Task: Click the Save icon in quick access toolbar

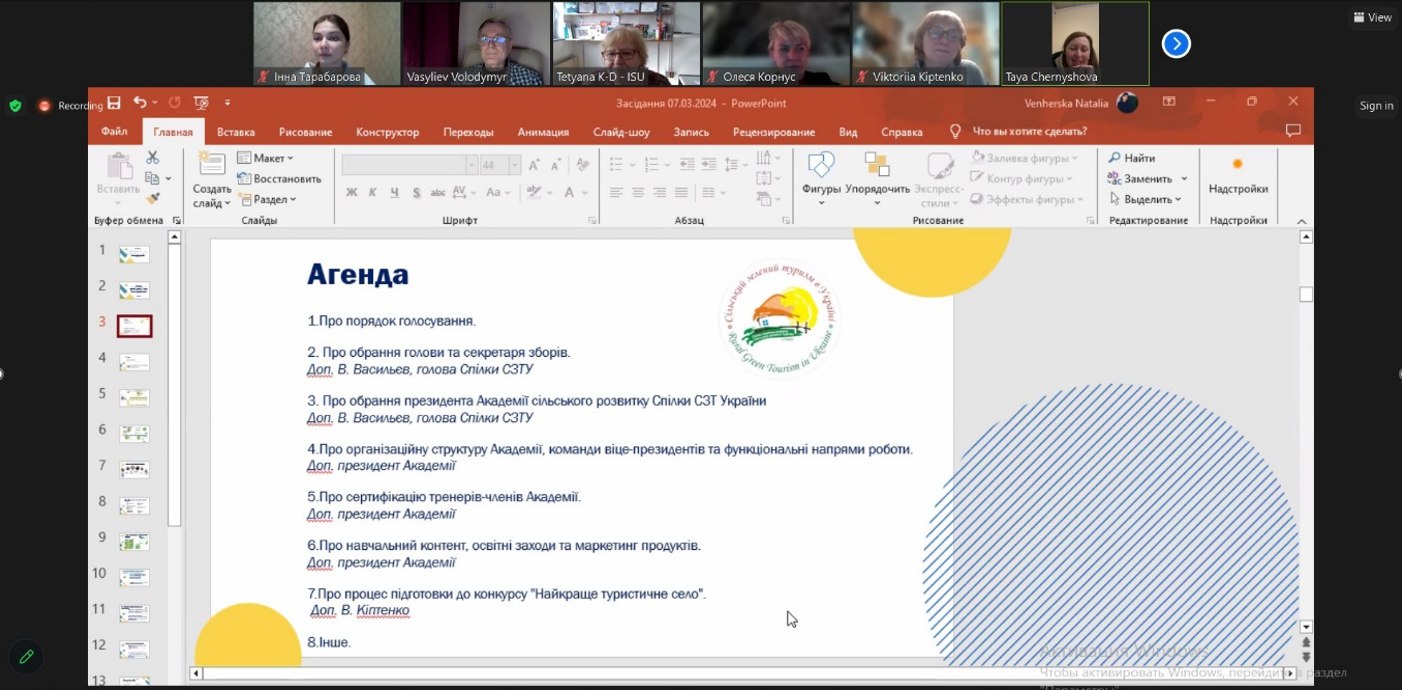Action: tap(114, 103)
